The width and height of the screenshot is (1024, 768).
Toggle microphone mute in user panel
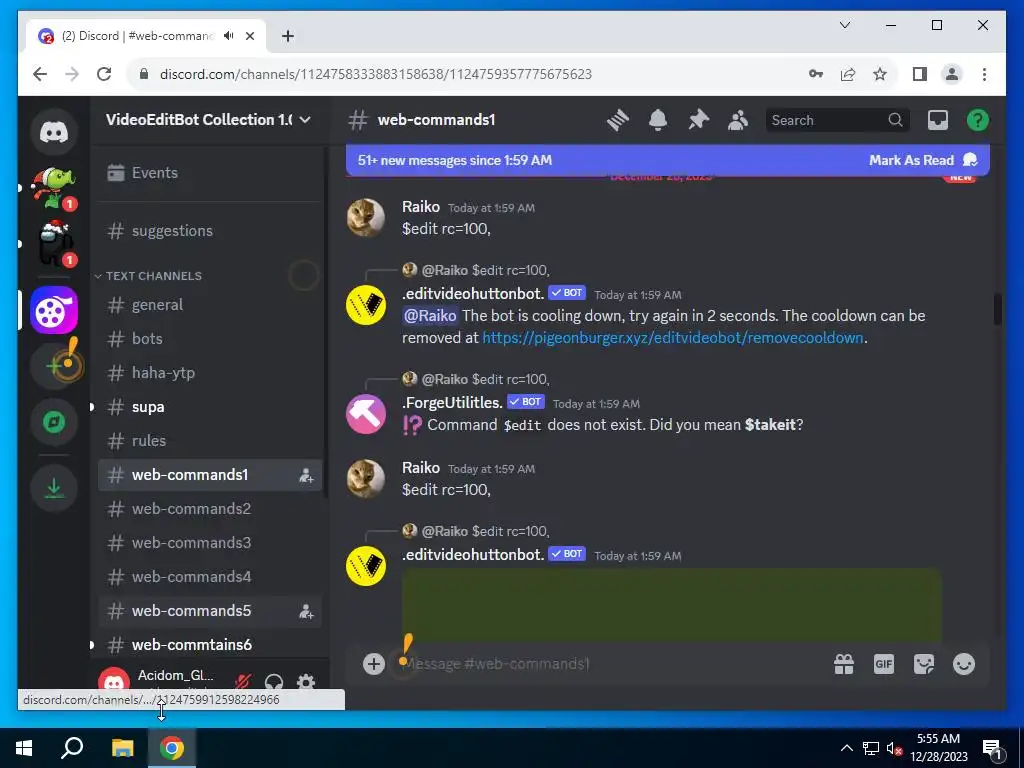[243, 682]
